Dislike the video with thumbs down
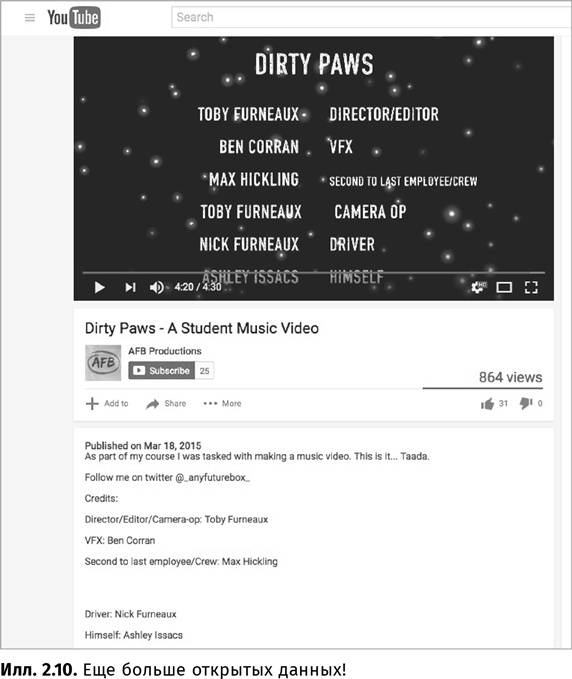This screenshot has height=679, width=572. [x=531, y=404]
